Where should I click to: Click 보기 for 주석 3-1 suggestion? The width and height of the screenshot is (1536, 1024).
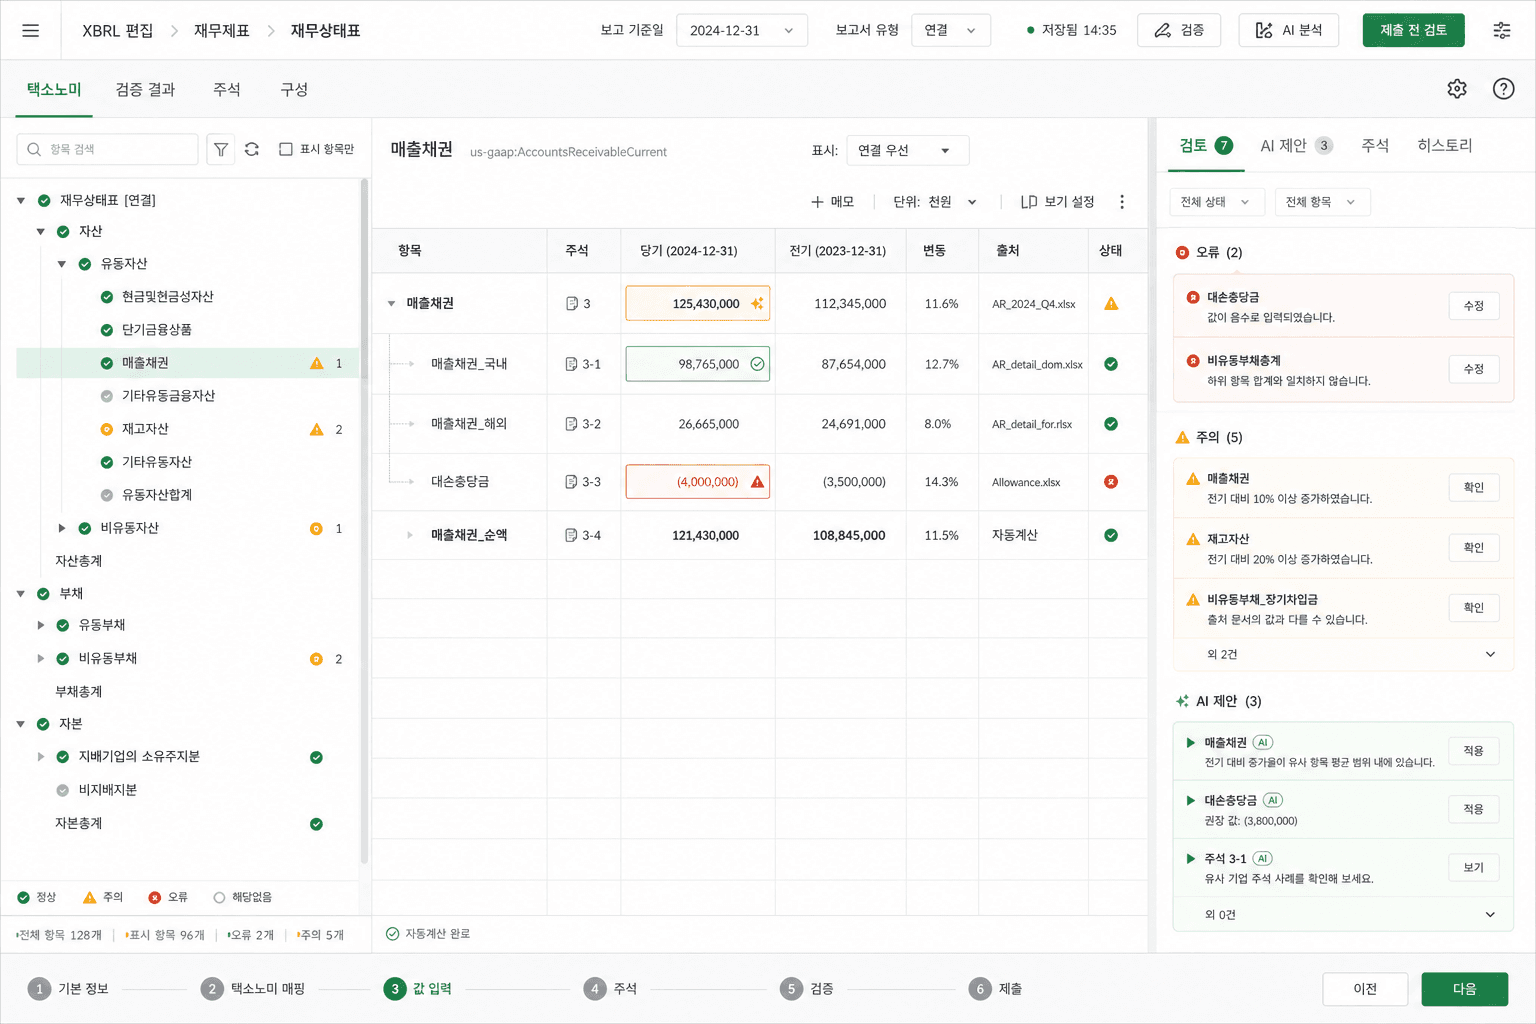click(x=1473, y=868)
